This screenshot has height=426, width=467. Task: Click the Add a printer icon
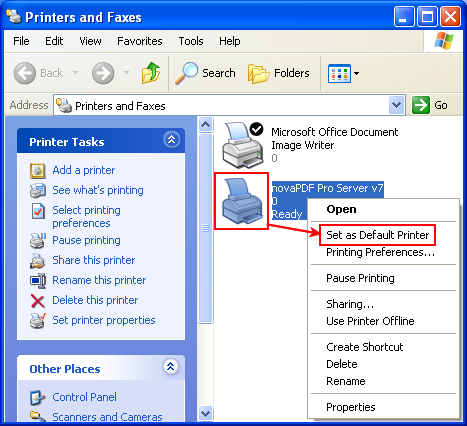37,171
